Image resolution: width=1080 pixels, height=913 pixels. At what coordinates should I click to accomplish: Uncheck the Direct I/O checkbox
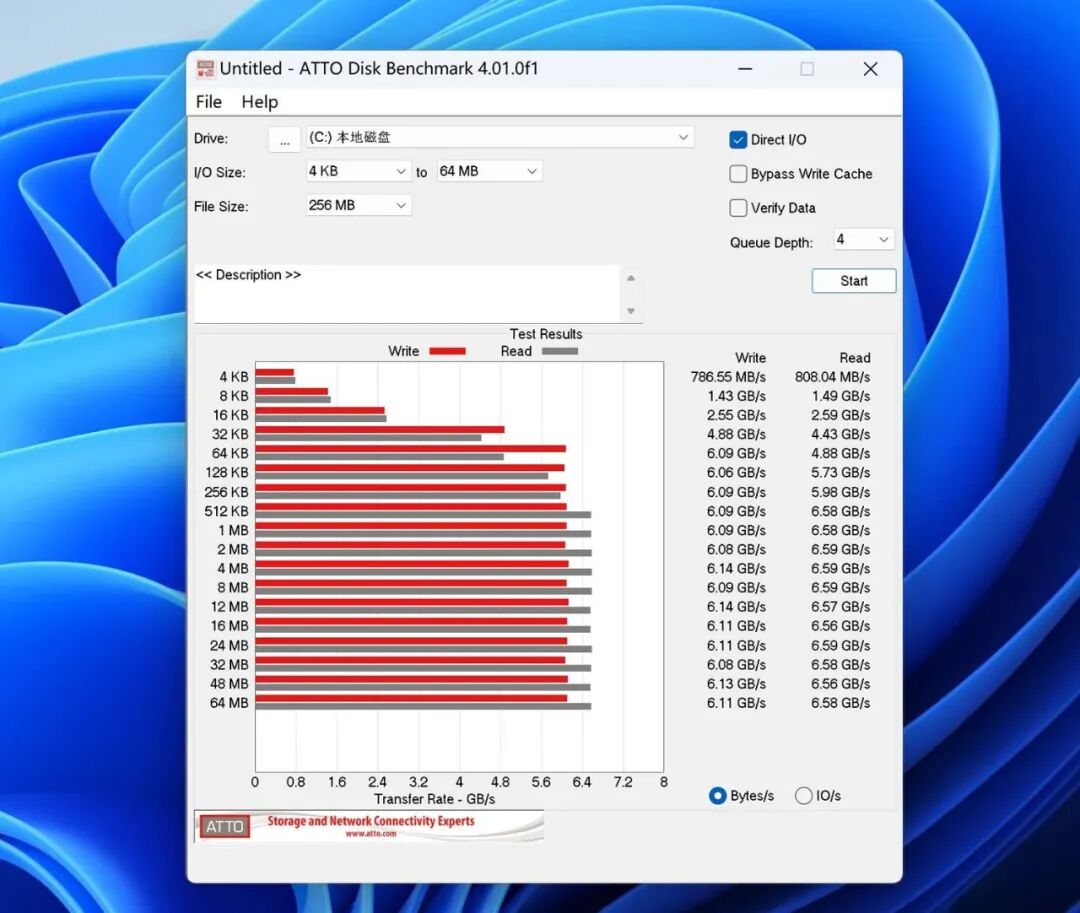point(738,140)
